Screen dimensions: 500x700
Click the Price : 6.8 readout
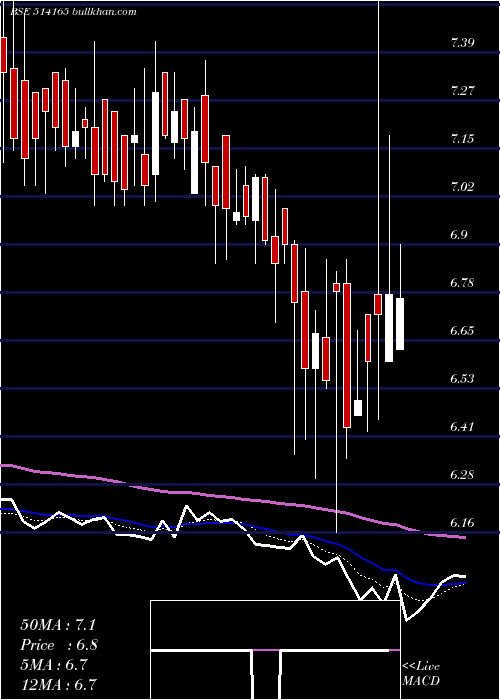click(59, 645)
